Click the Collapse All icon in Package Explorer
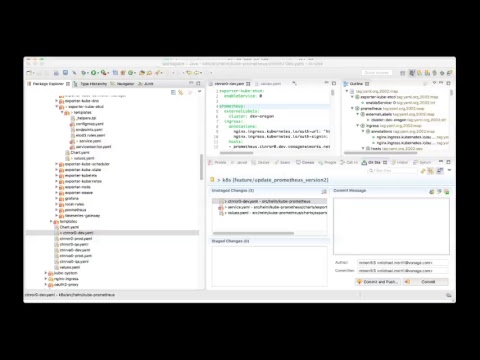This screenshot has height=360, width=480. point(173,92)
